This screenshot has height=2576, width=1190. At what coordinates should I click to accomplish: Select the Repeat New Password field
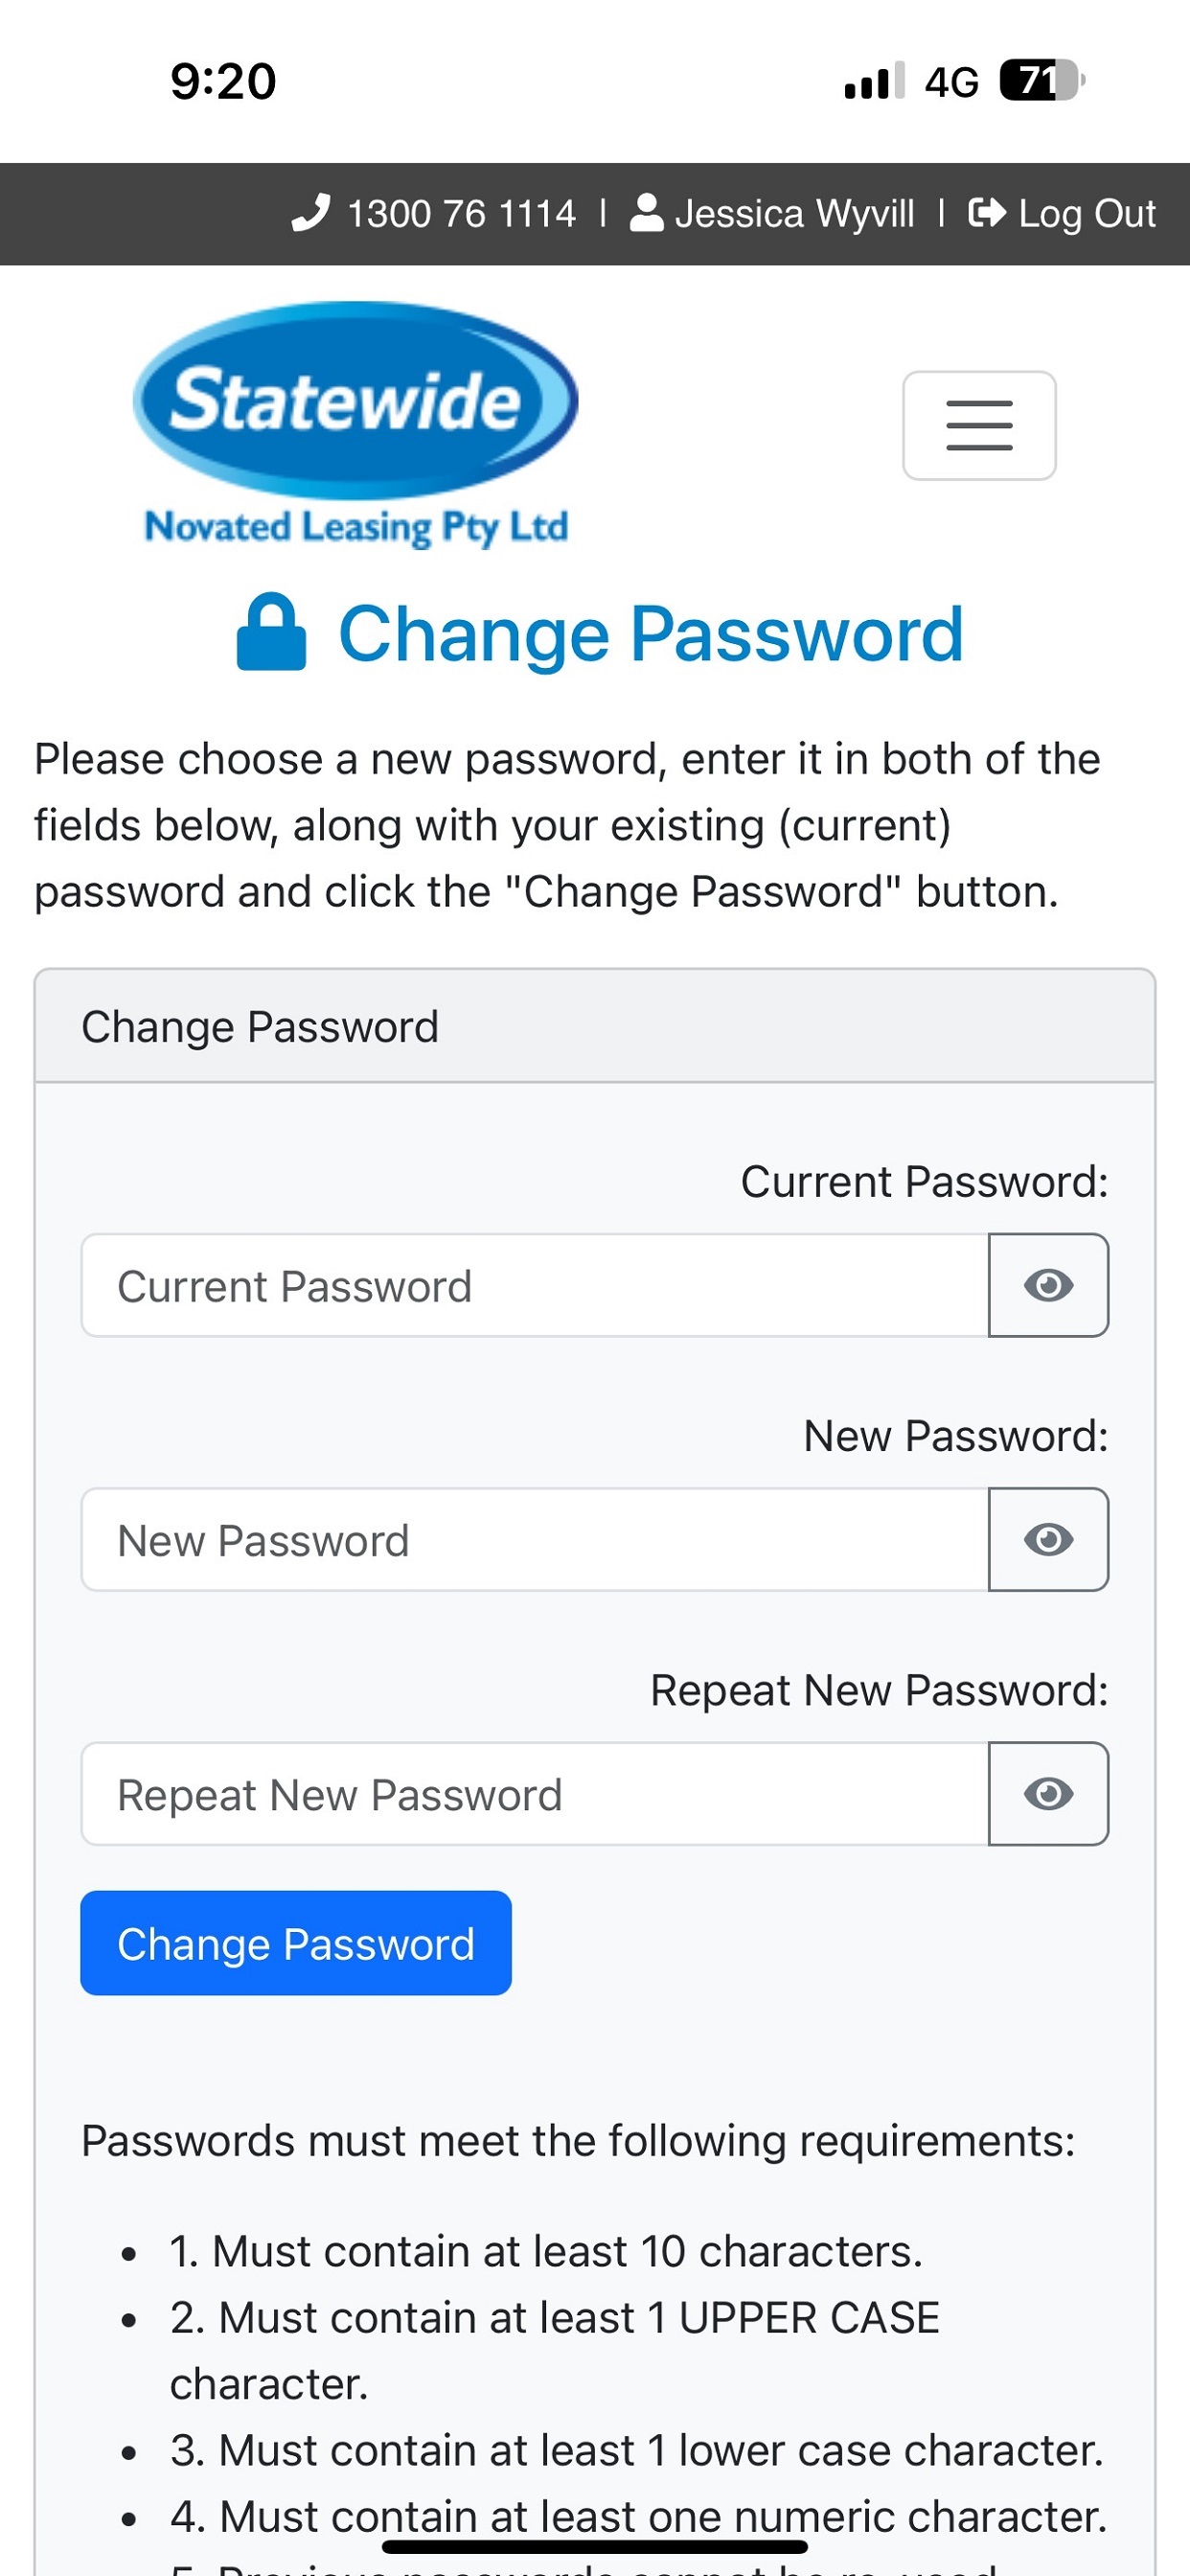click(535, 1793)
